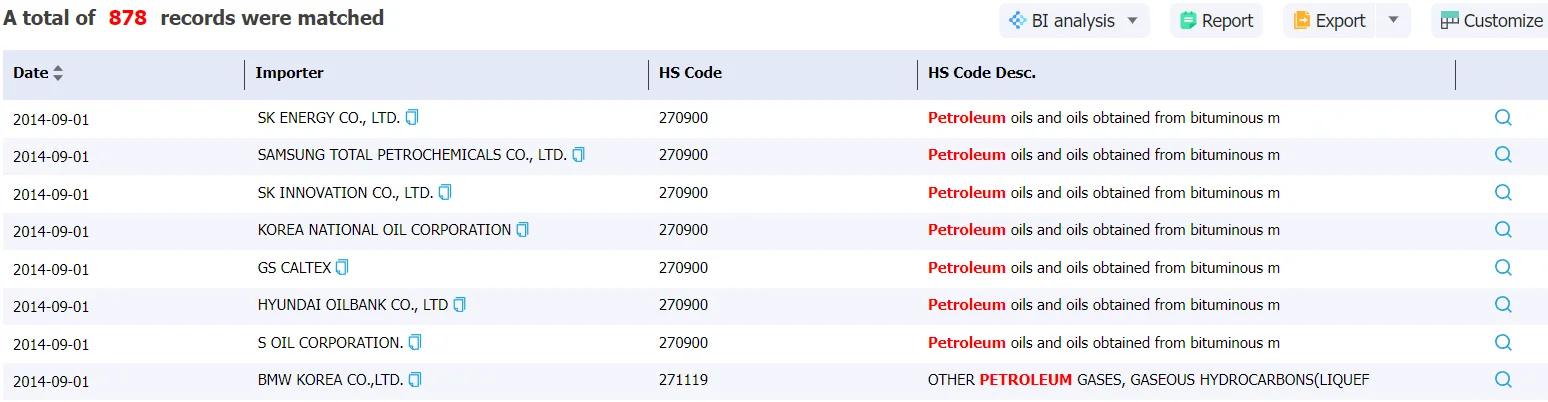View details of S OIL CORPORATION record
1548x402 pixels.
point(1502,342)
